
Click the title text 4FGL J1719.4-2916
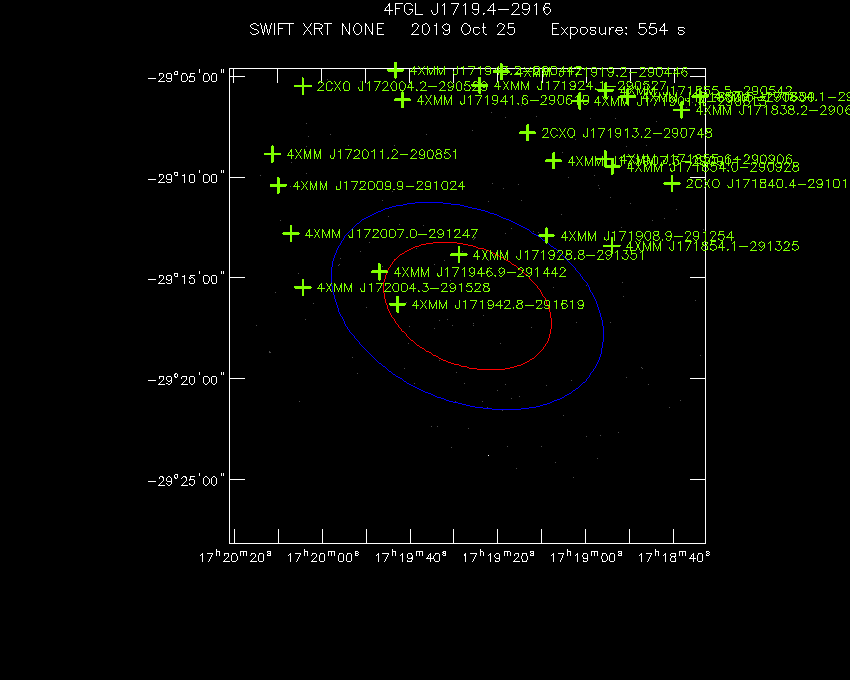[x=467, y=9]
